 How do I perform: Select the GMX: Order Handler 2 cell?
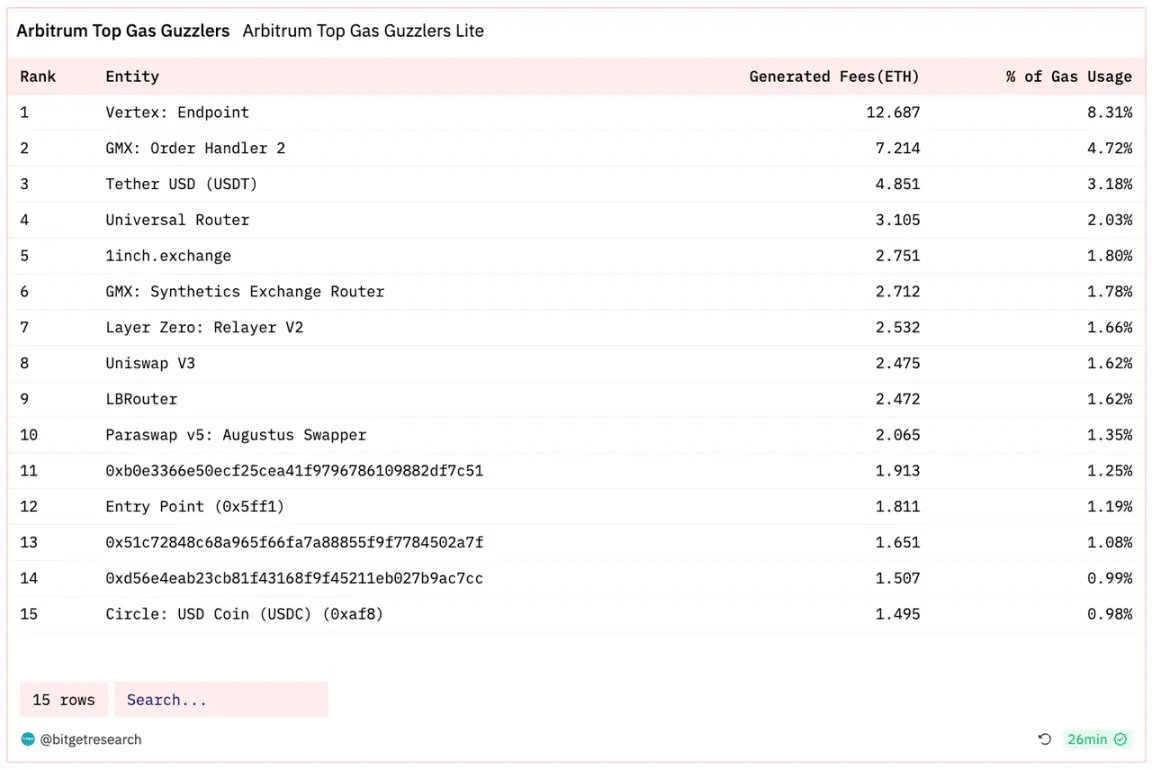pos(195,148)
